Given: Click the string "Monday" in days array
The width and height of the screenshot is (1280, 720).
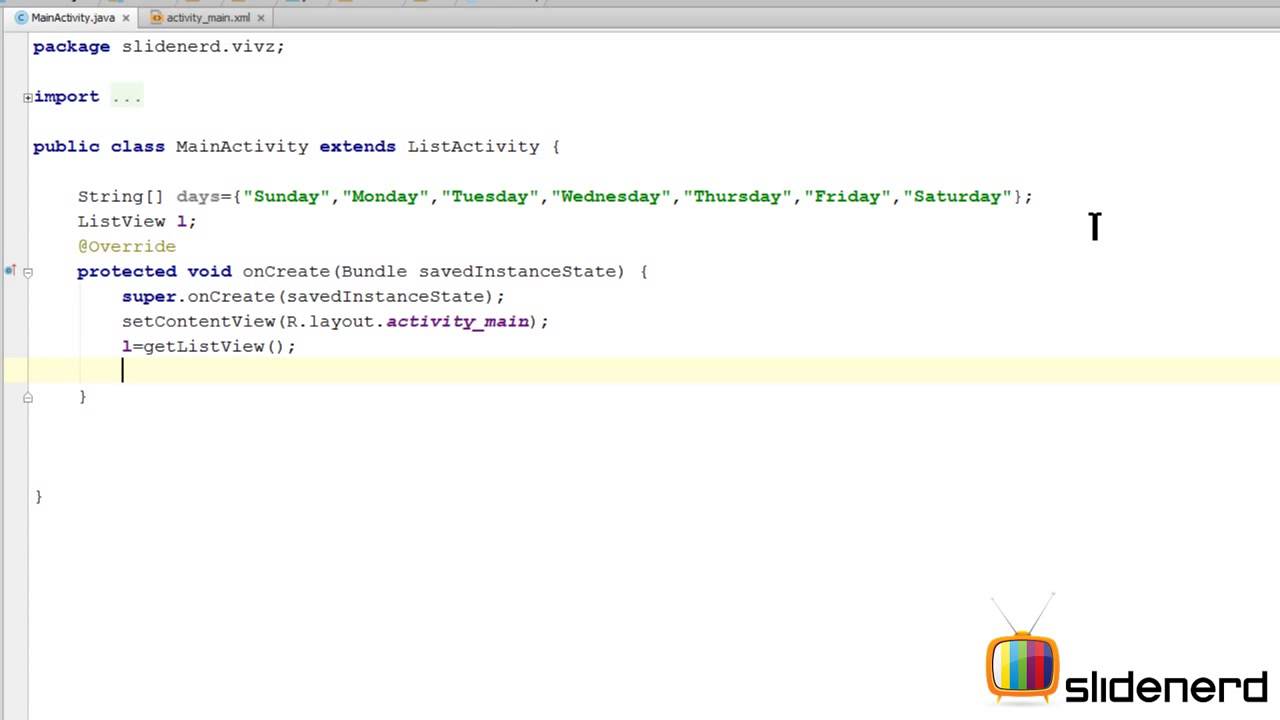Looking at the screenshot, I should click(x=386, y=197).
